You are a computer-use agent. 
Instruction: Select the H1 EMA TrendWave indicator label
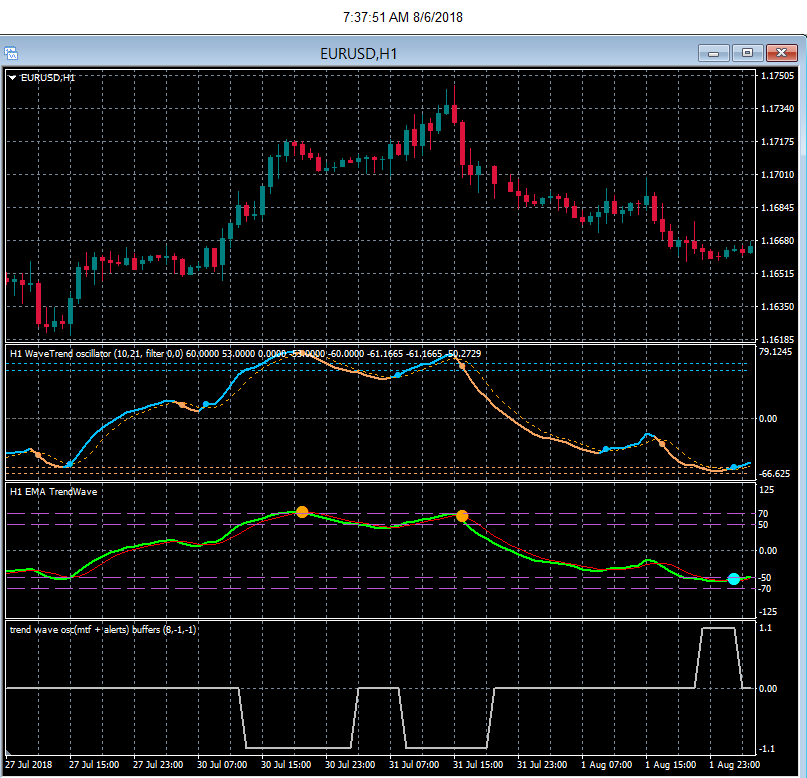[x=51, y=490]
